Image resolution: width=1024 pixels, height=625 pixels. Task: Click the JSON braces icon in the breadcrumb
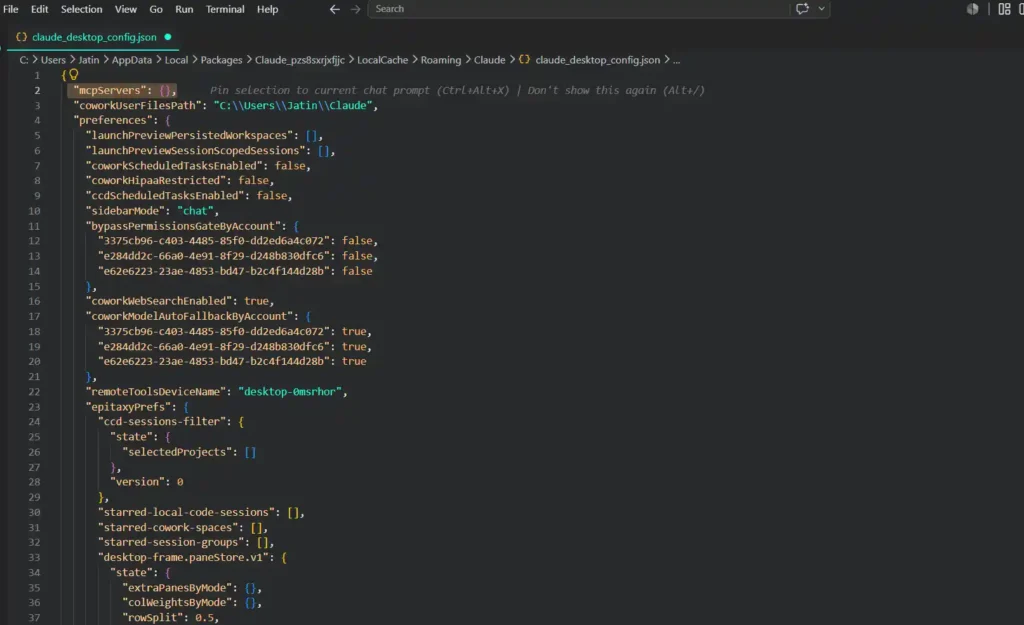tap(524, 59)
